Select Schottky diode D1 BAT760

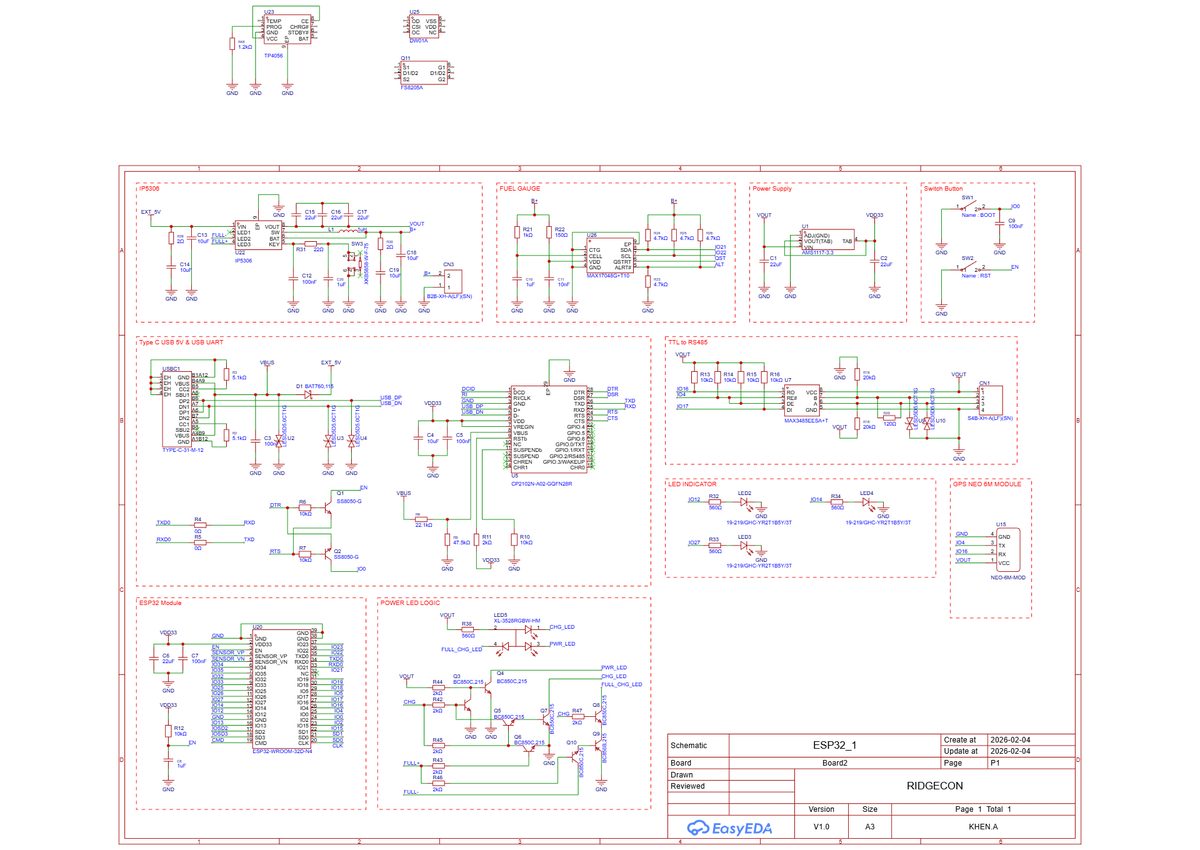(309, 395)
